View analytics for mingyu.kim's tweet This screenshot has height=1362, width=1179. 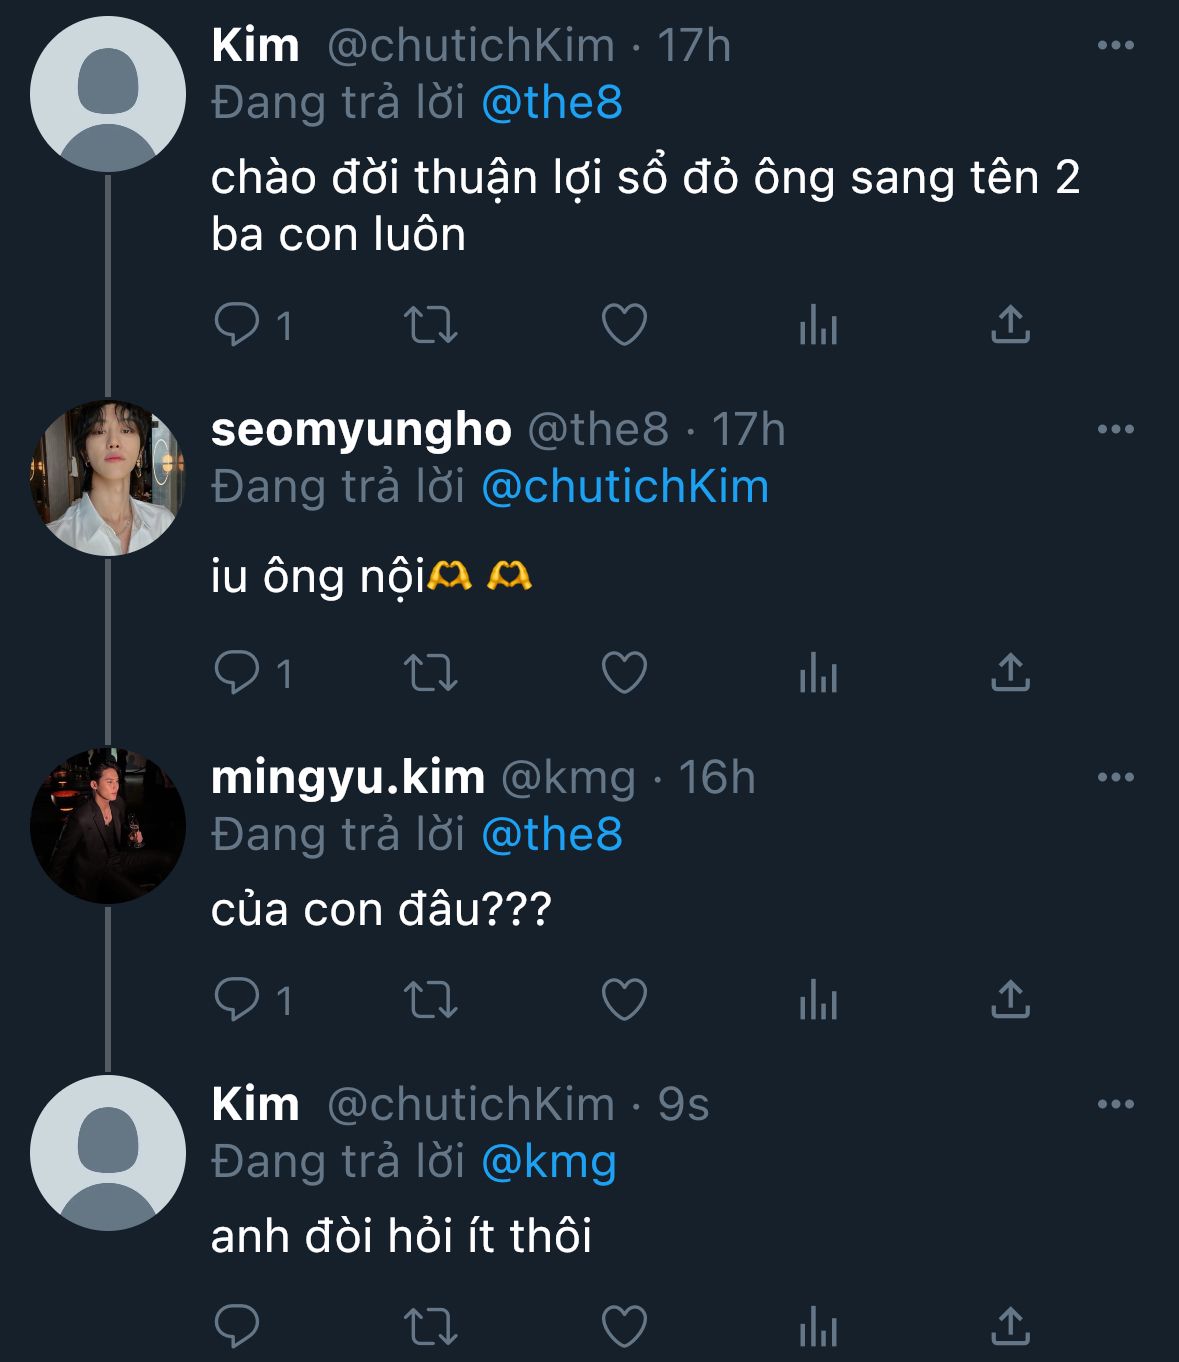pyautogui.click(x=818, y=999)
